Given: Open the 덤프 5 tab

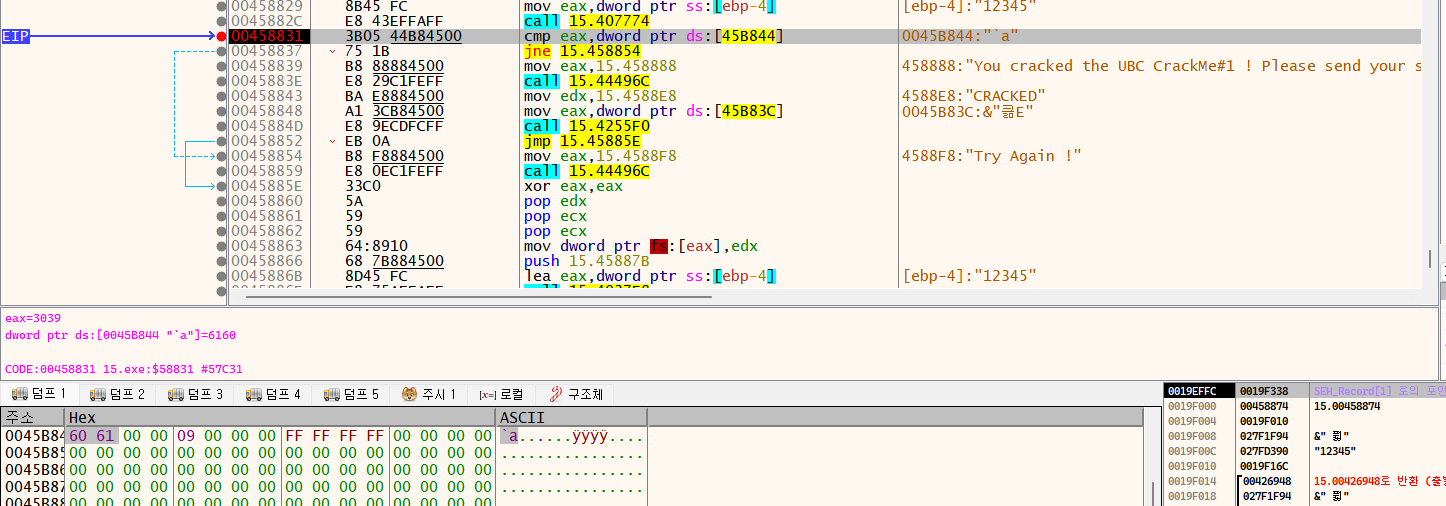Looking at the screenshot, I should point(352,394).
